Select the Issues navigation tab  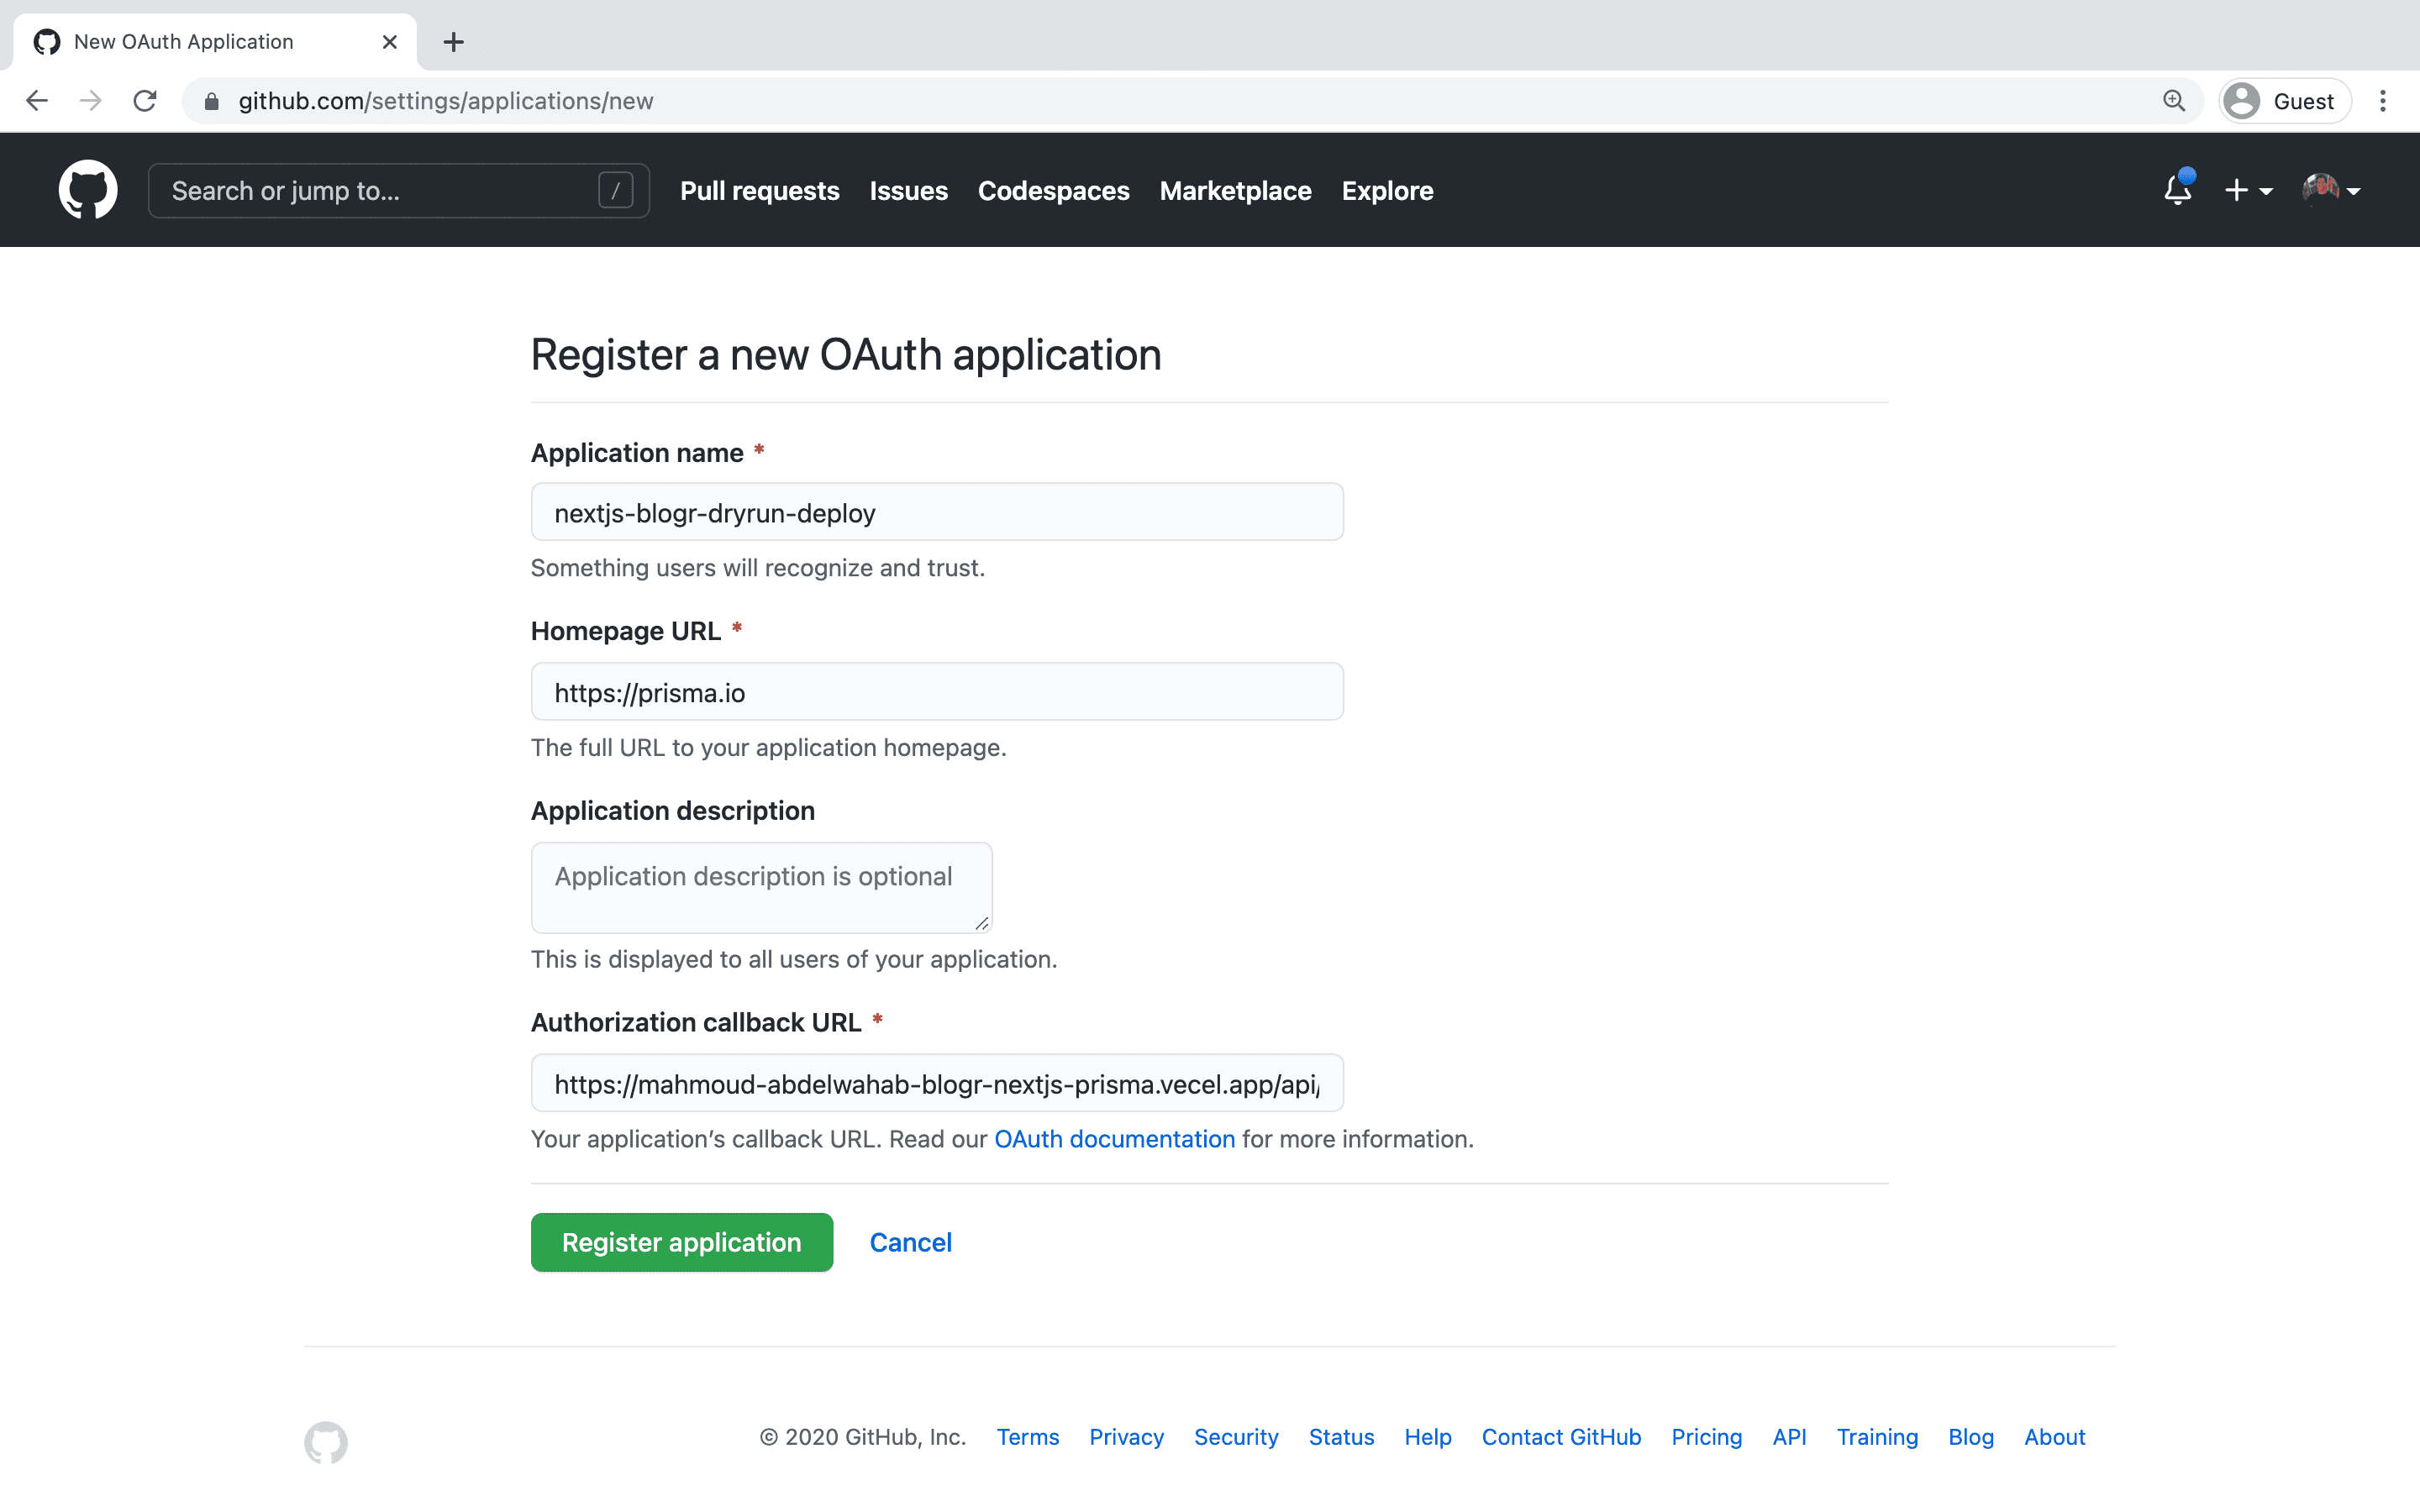(x=907, y=190)
